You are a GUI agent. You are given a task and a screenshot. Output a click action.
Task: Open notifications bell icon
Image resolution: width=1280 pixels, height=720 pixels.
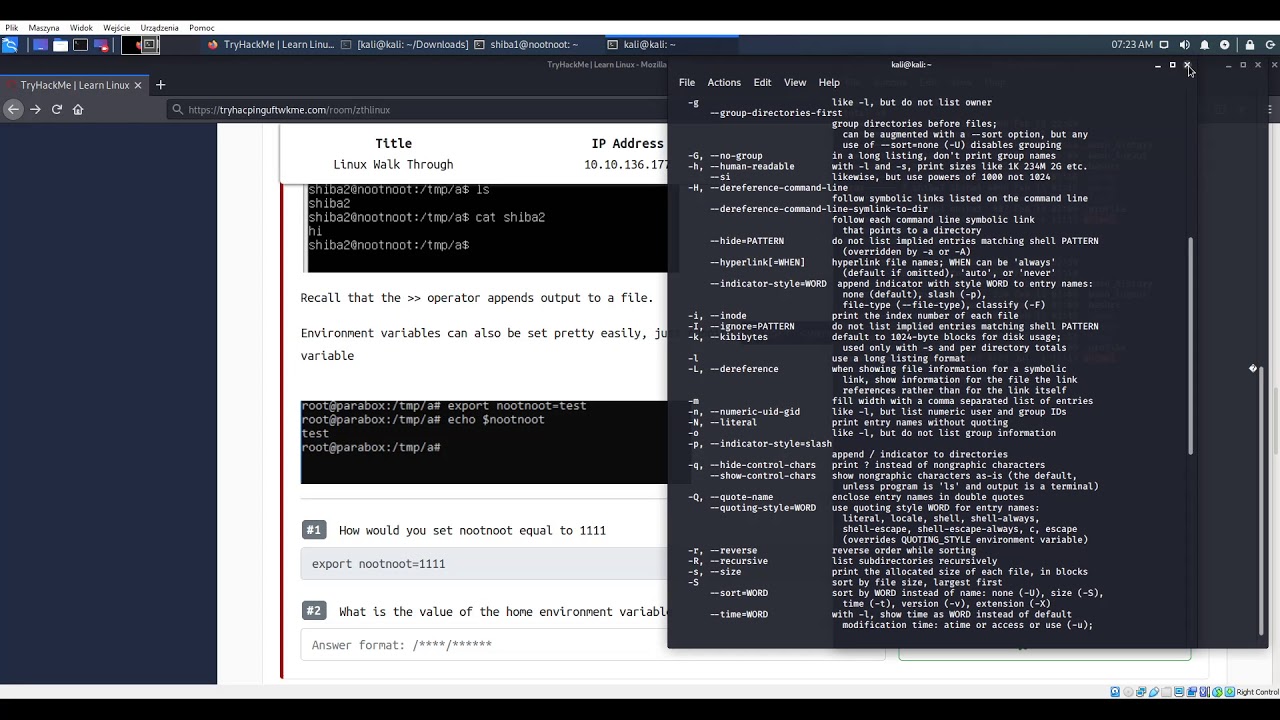coord(1205,45)
